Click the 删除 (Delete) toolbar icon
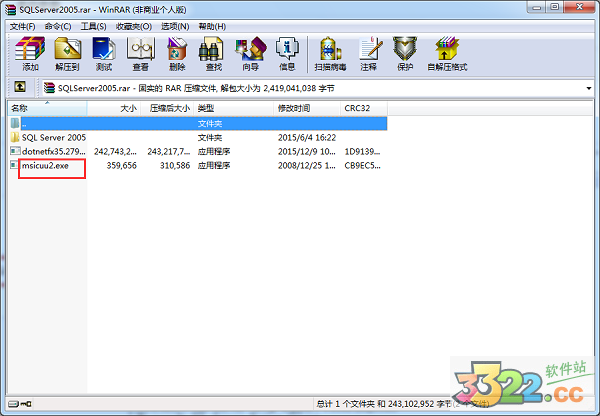600x416 pixels. [x=177, y=49]
